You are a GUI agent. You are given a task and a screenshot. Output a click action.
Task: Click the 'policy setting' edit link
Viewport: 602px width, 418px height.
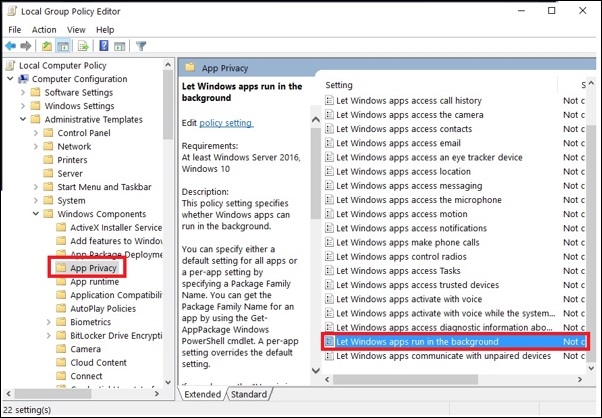(x=226, y=123)
